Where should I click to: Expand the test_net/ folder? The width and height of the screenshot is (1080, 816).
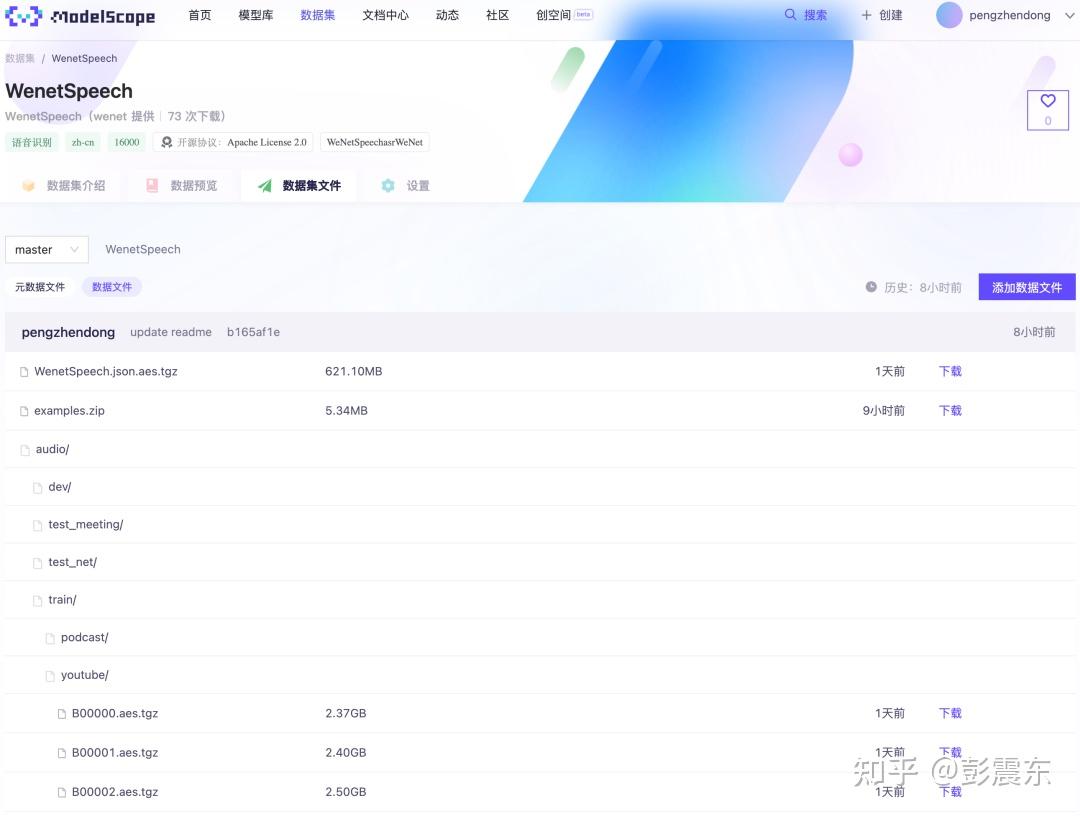click(72, 563)
